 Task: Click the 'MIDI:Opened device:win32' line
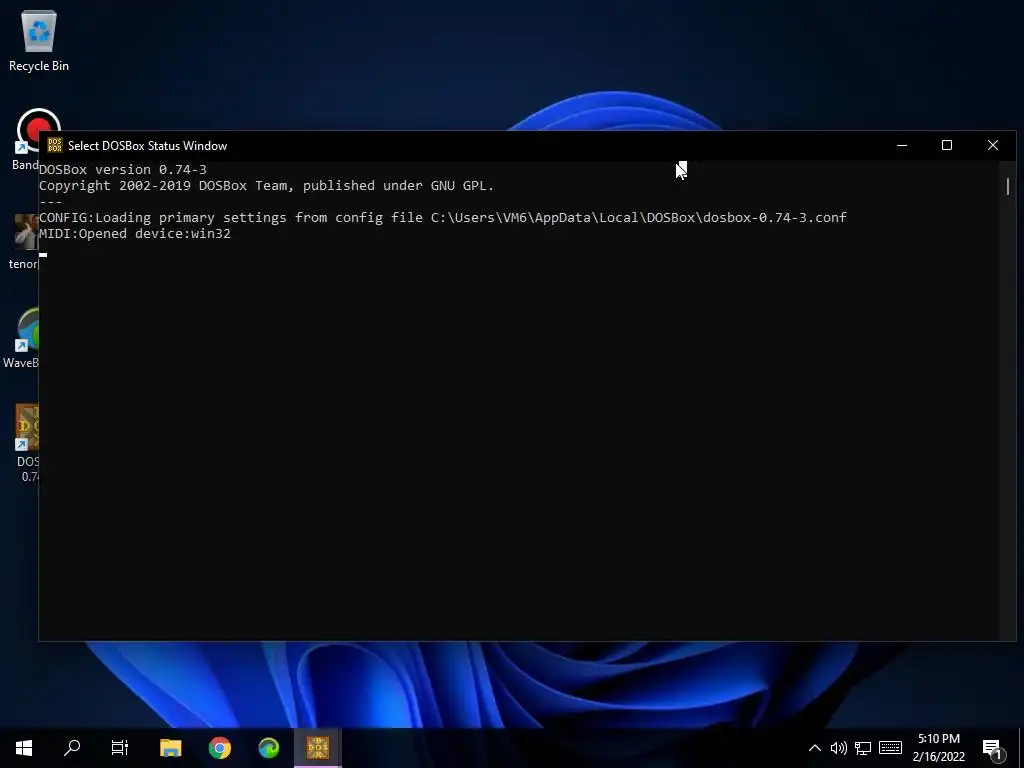pos(135,233)
